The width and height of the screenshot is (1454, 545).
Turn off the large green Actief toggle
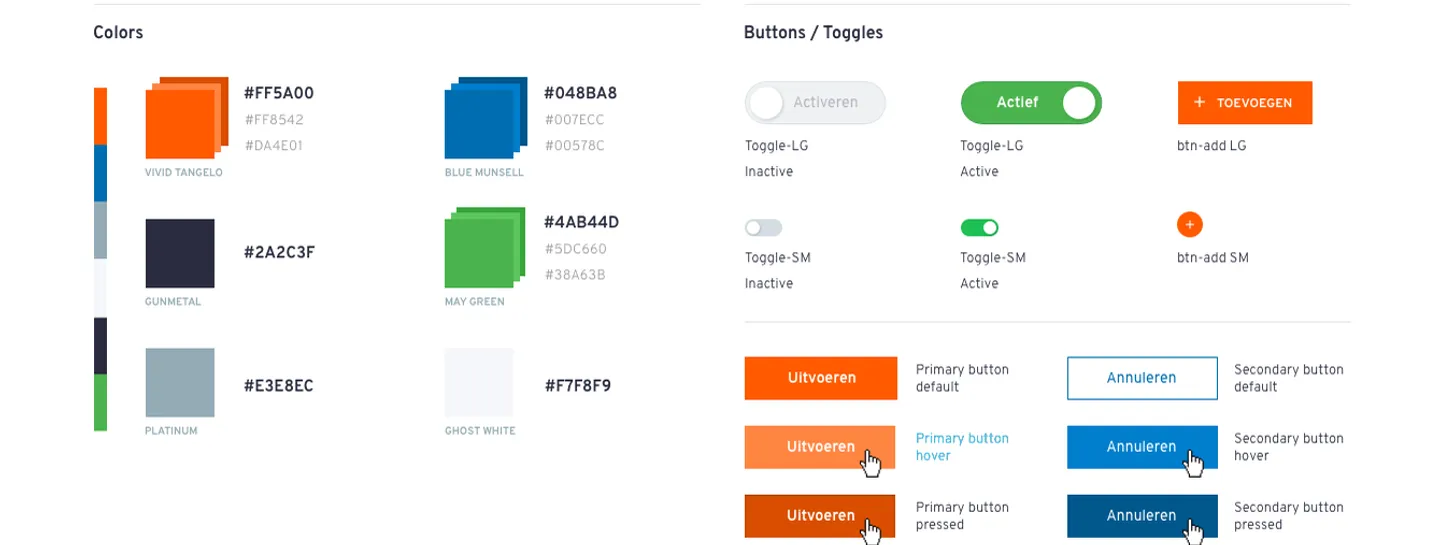click(1031, 103)
